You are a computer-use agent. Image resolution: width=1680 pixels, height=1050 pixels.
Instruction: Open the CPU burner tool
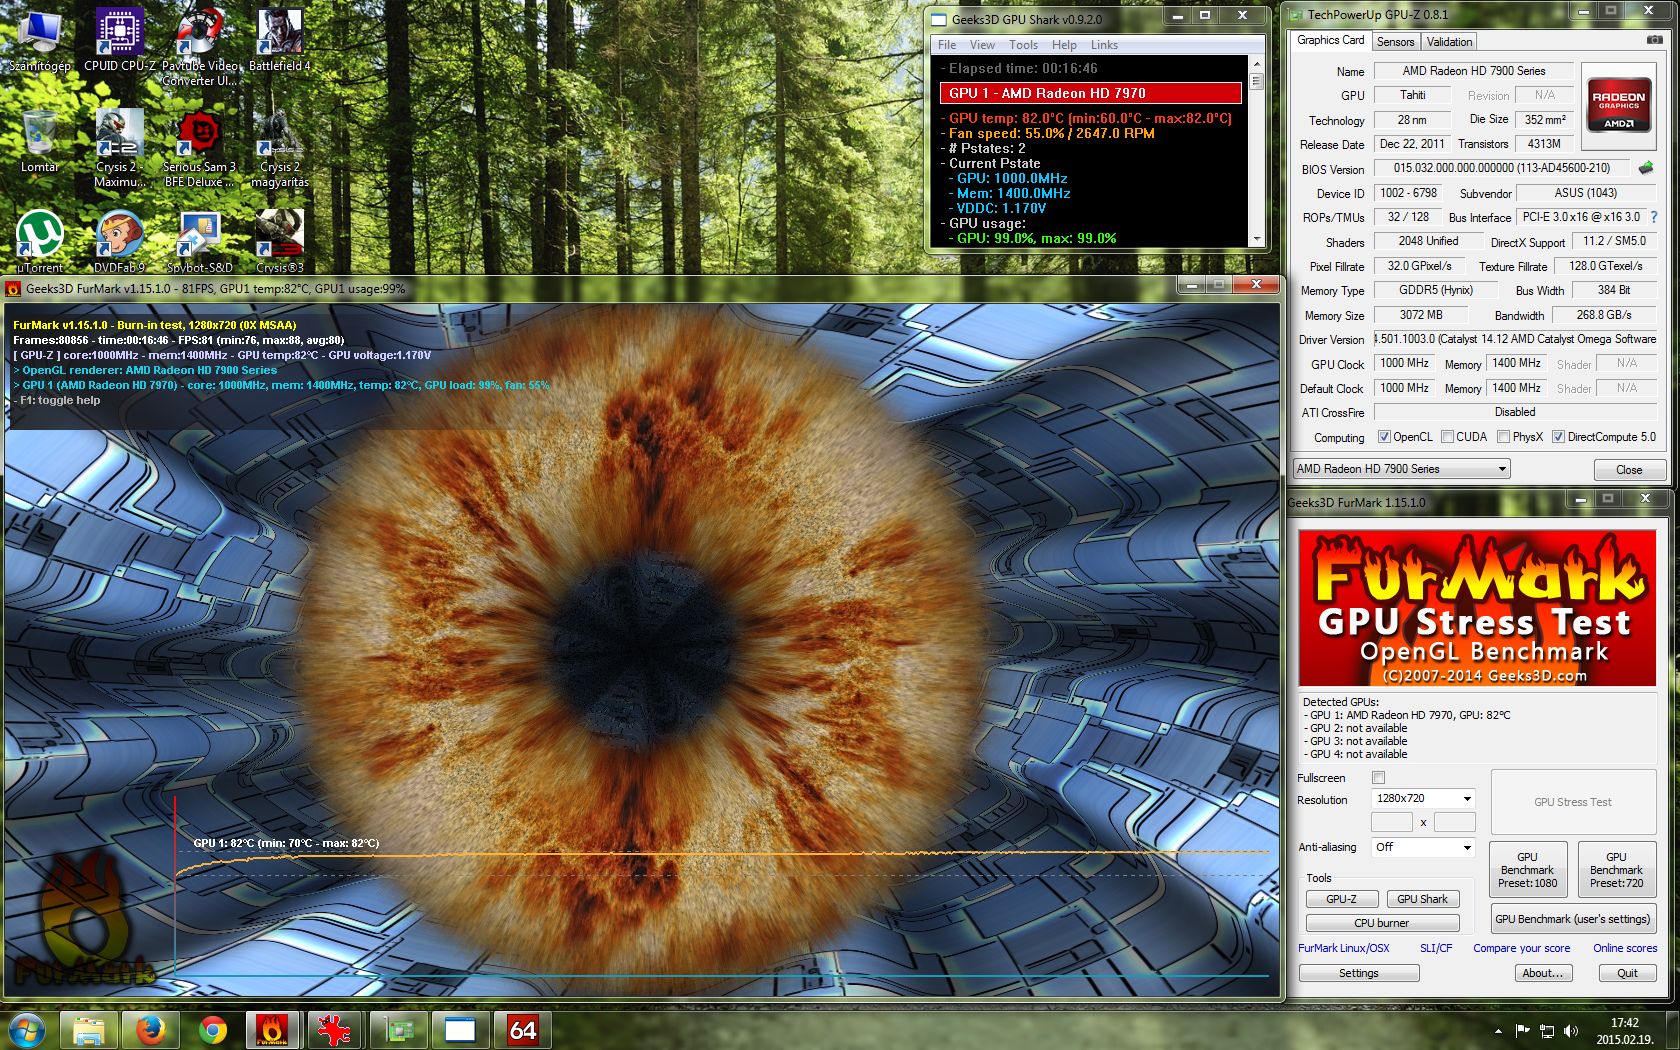pos(1382,923)
